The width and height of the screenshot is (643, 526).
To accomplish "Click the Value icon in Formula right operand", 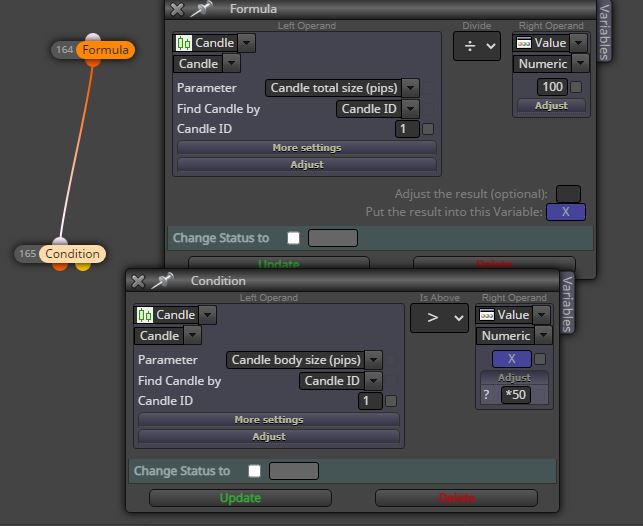I will (524, 43).
